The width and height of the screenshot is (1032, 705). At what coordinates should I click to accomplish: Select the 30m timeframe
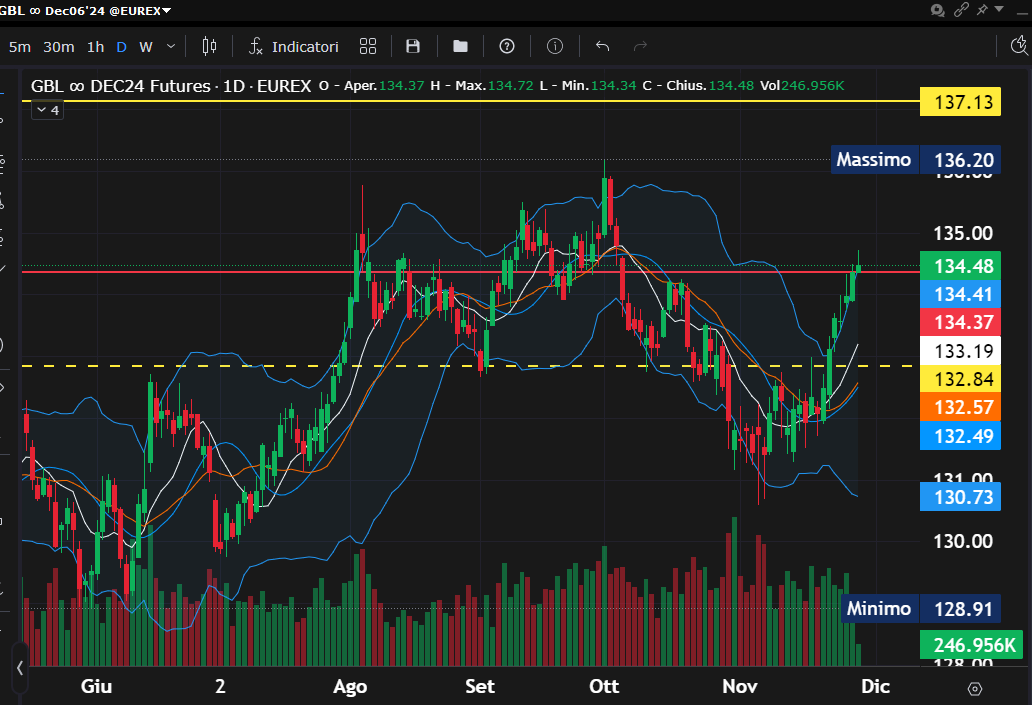tap(59, 46)
